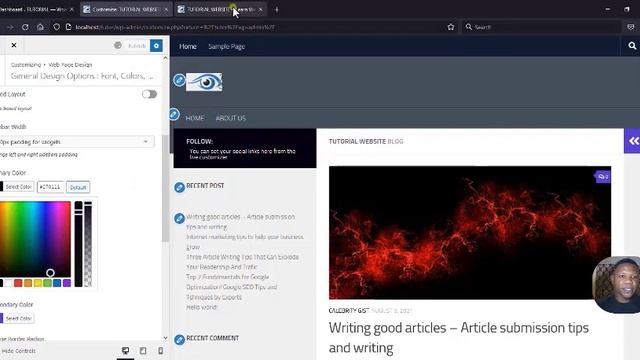
Task: Click the eye logo image
Action: pos(204,82)
